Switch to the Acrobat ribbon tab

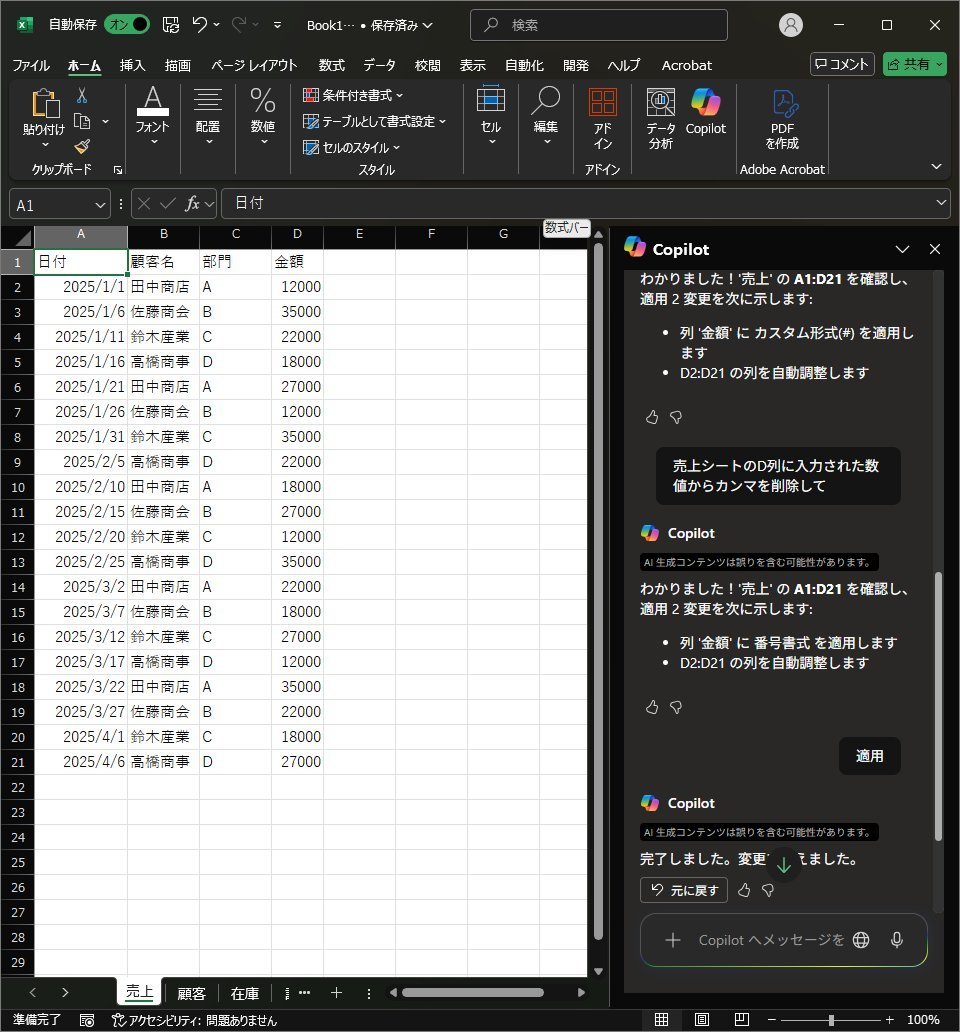click(686, 65)
